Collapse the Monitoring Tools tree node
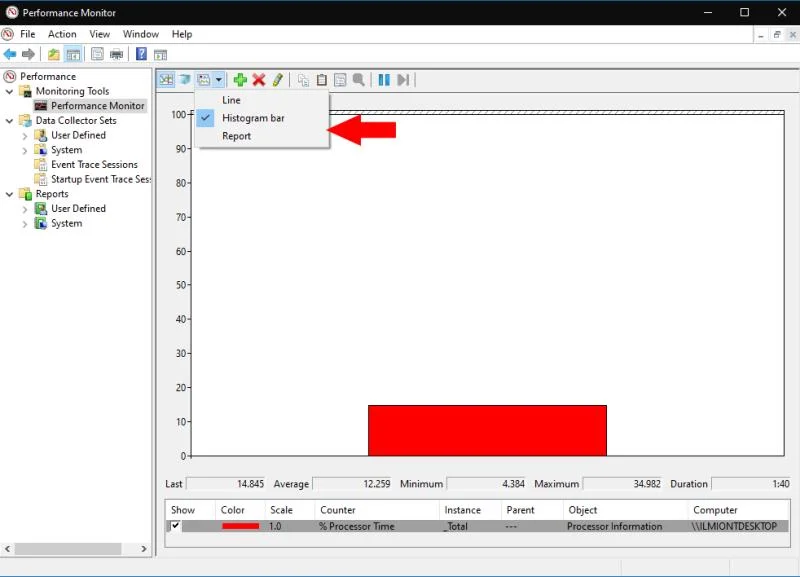The height and width of the screenshot is (577, 800). (x=9, y=91)
